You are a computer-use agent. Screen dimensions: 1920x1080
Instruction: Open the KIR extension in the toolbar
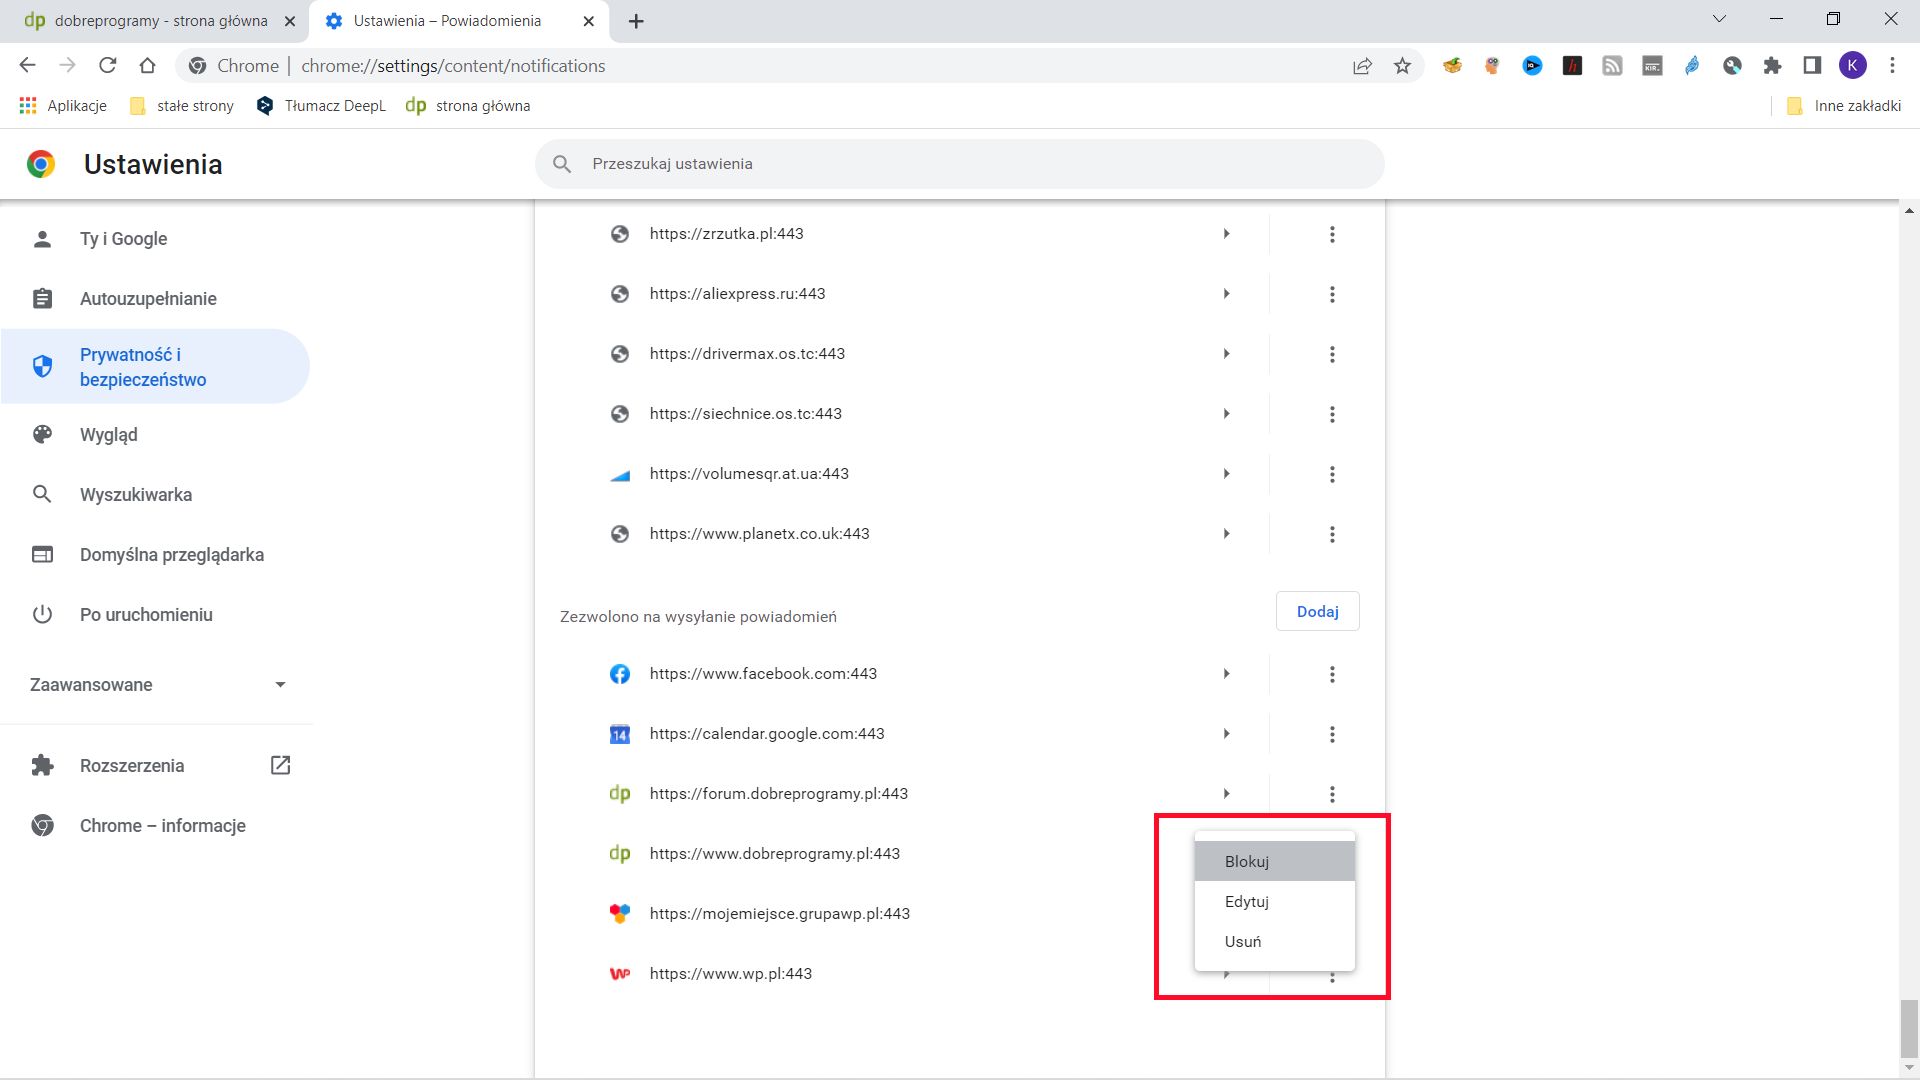(x=1652, y=65)
